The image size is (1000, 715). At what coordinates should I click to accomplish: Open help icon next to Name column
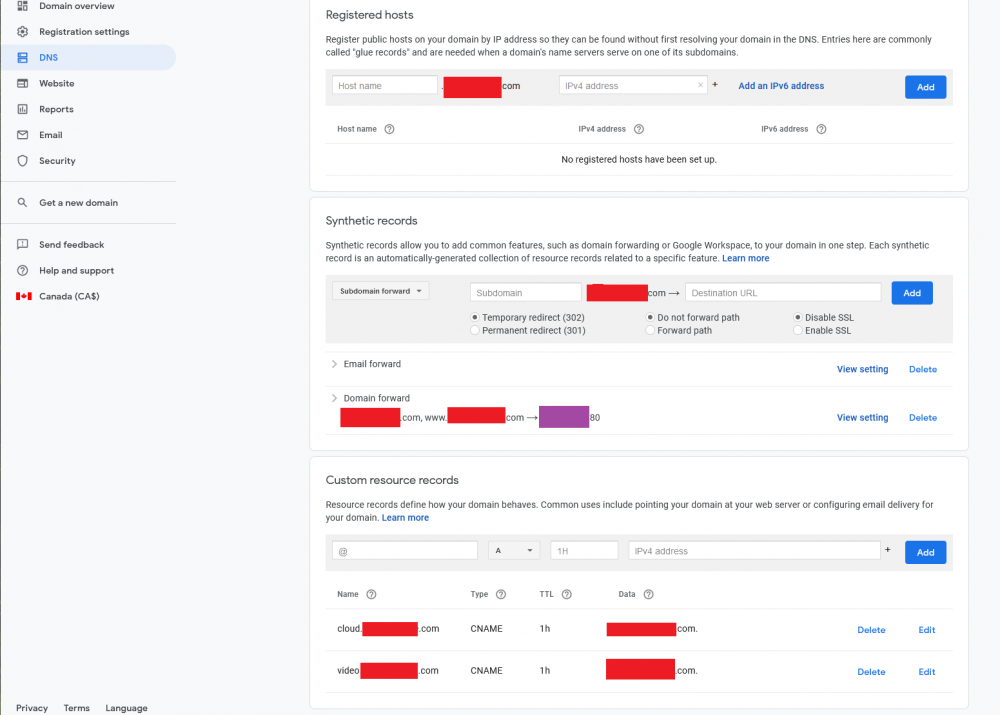coord(371,594)
